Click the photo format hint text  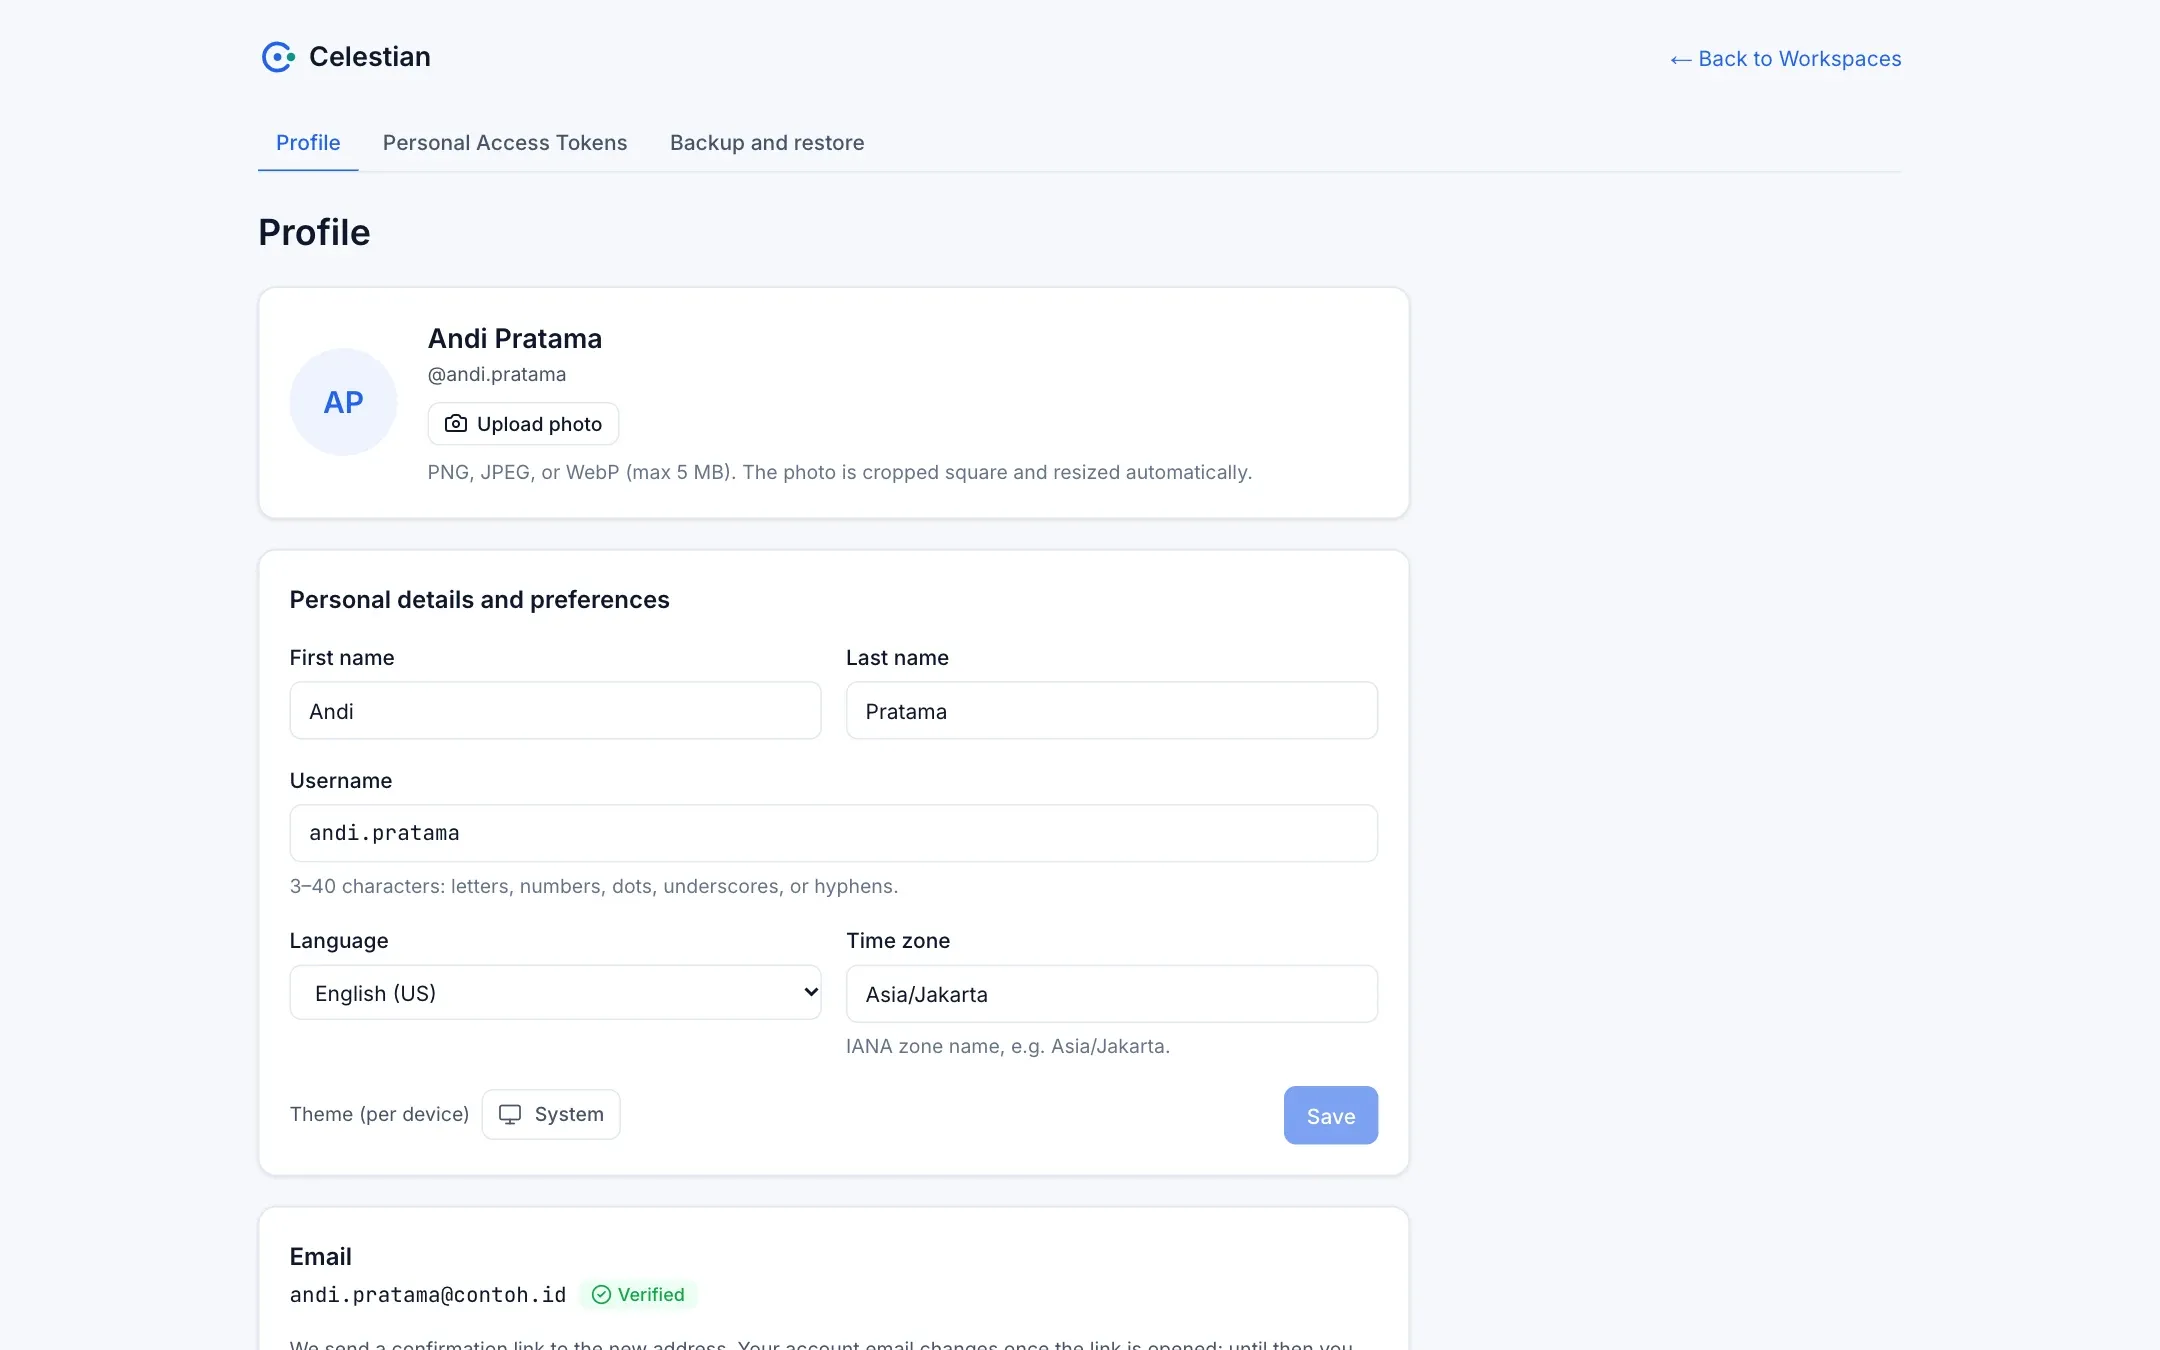[840, 472]
